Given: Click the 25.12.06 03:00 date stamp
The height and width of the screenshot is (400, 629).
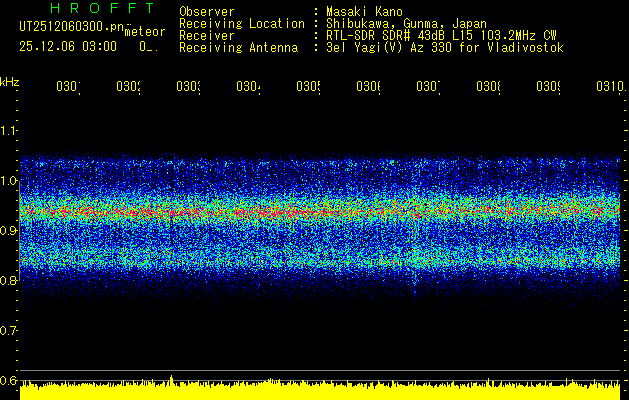Looking at the screenshot, I should click(68, 46).
